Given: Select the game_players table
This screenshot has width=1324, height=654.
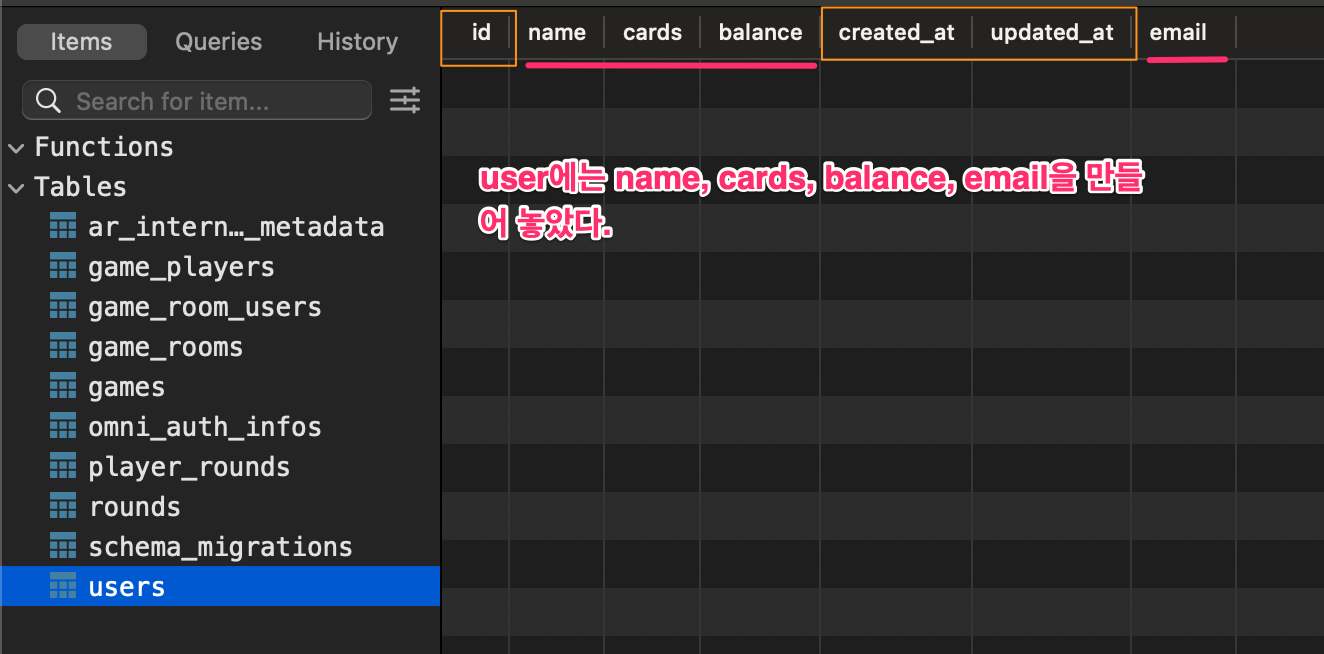Looking at the screenshot, I should (x=178, y=266).
